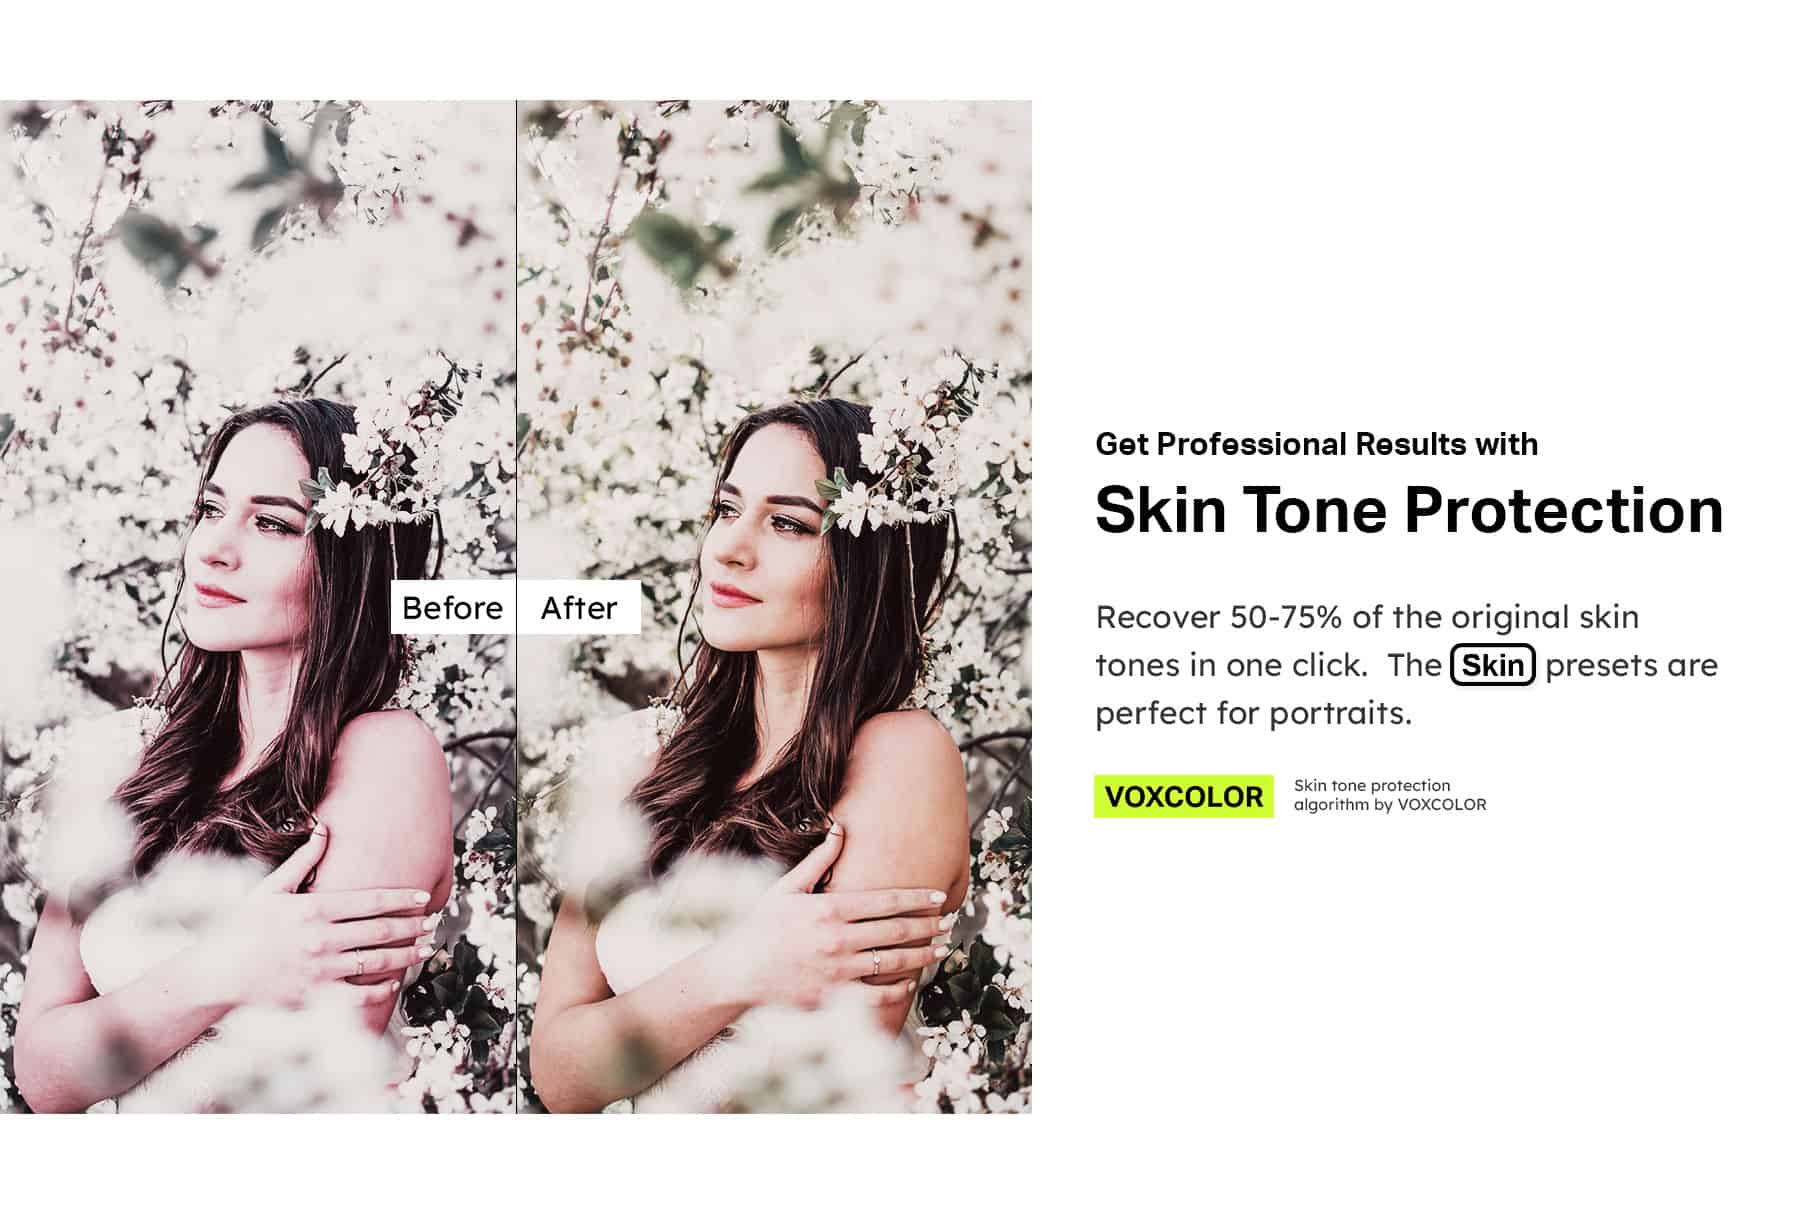Click 'Skin tone protection algorithm by VOXCOLOR' caption
This screenshot has height=1214, width=1820.
(1390, 795)
